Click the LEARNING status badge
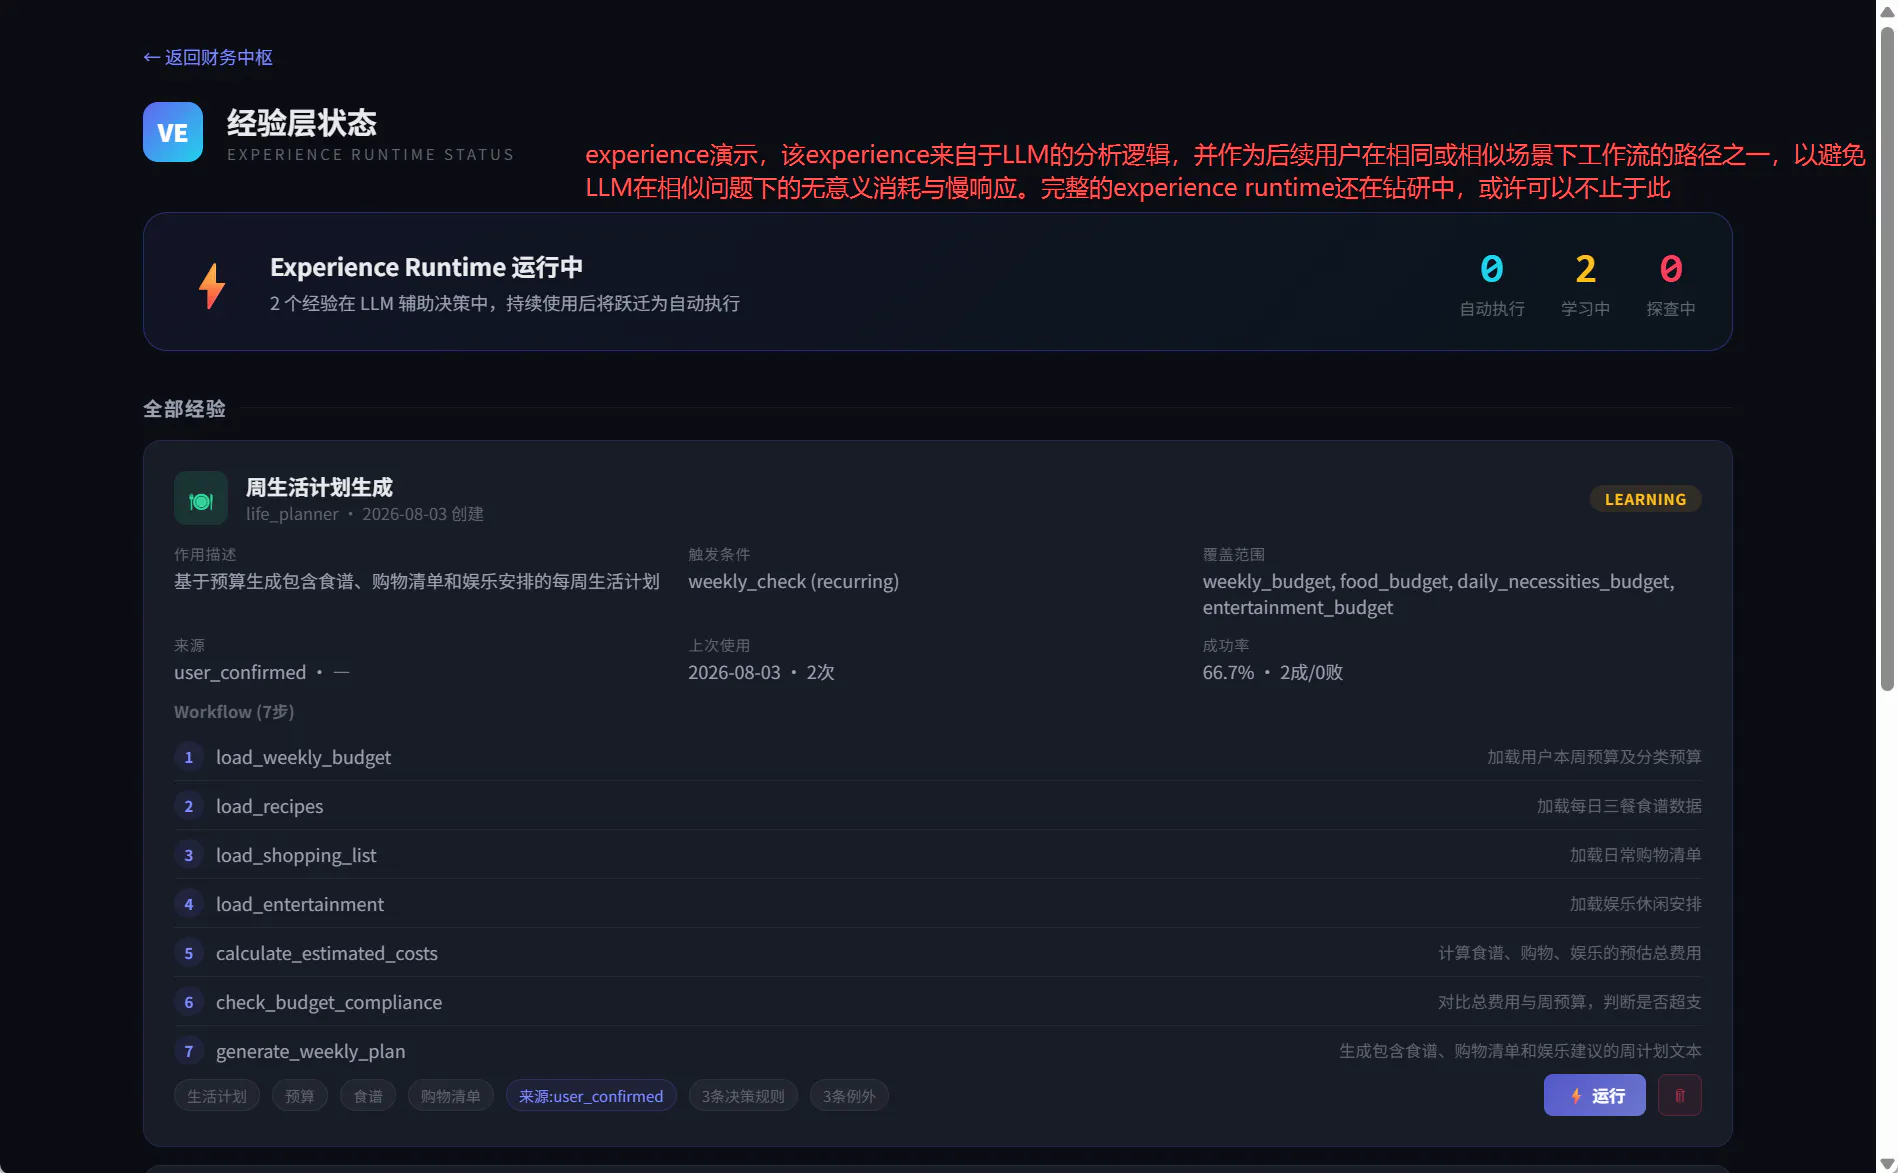 pyautogui.click(x=1645, y=499)
